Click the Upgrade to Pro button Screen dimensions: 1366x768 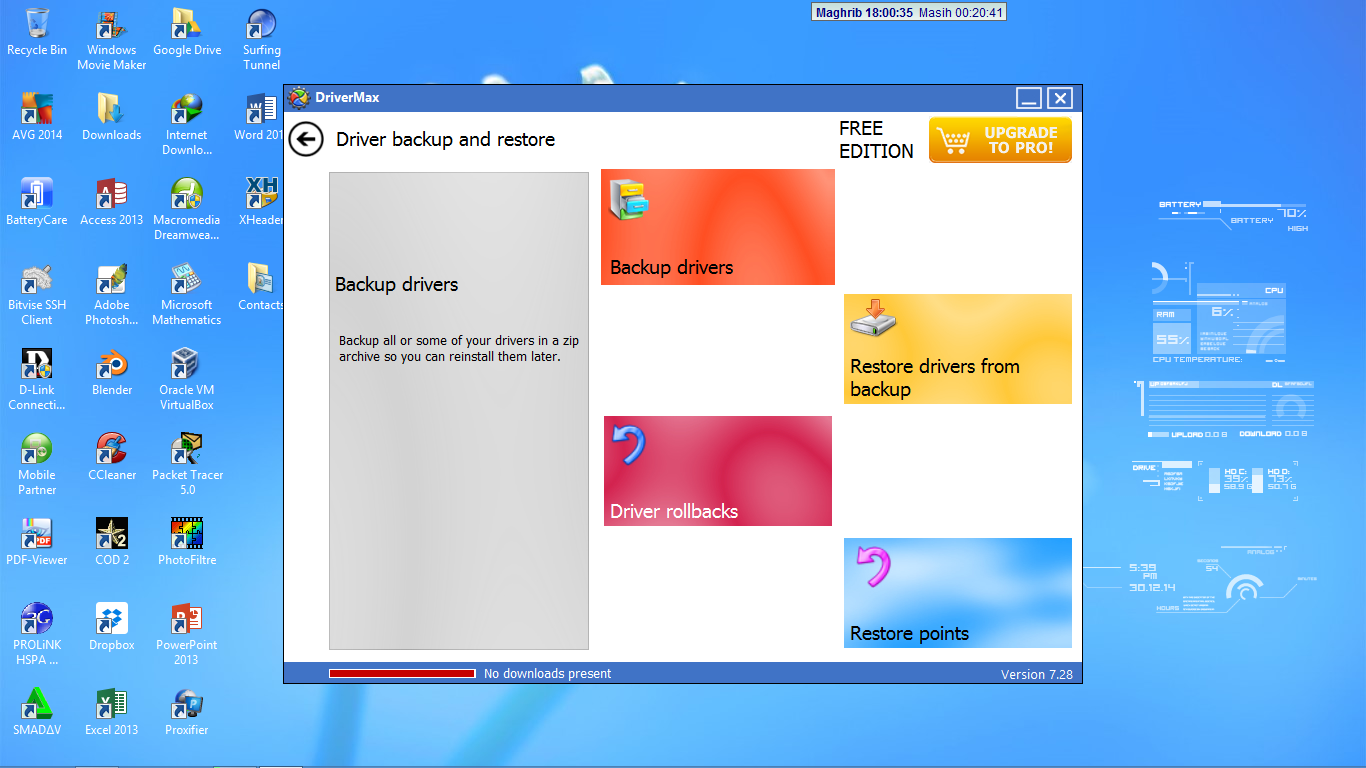[x=1000, y=140]
